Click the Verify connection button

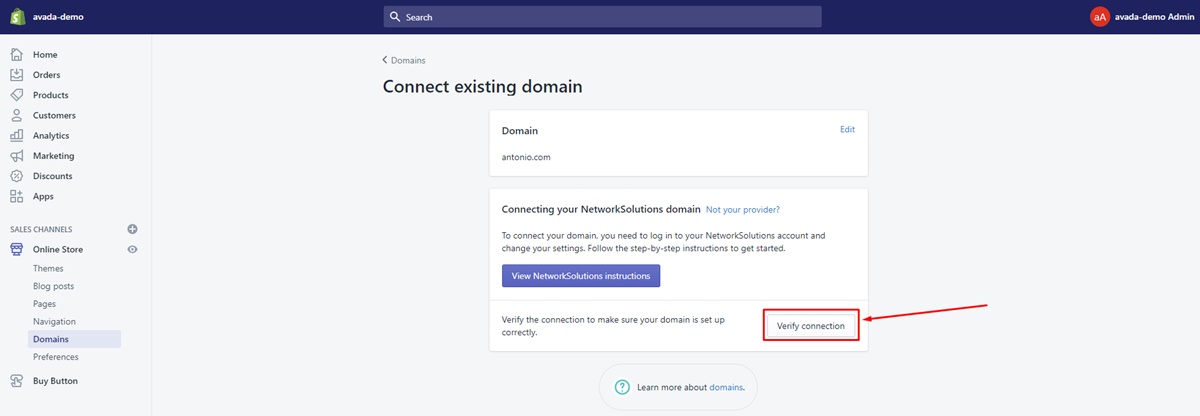coord(811,326)
